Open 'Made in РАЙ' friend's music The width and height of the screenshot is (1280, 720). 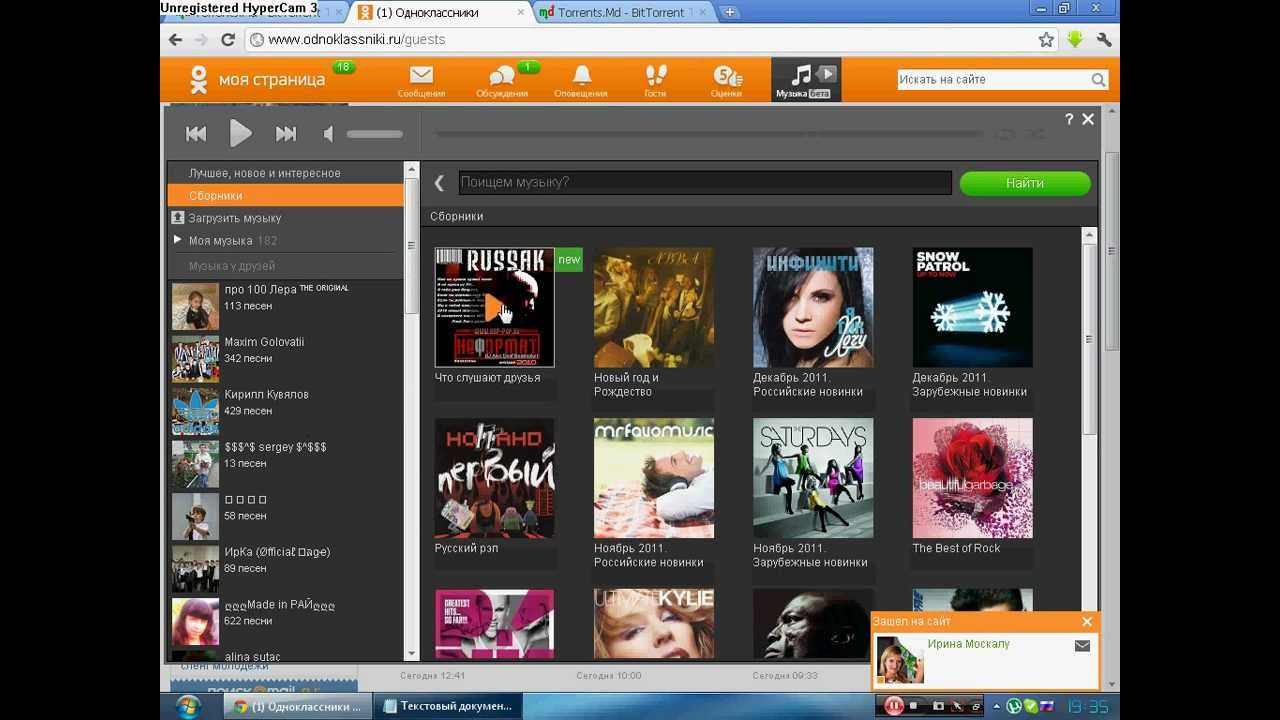pos(279,605)
